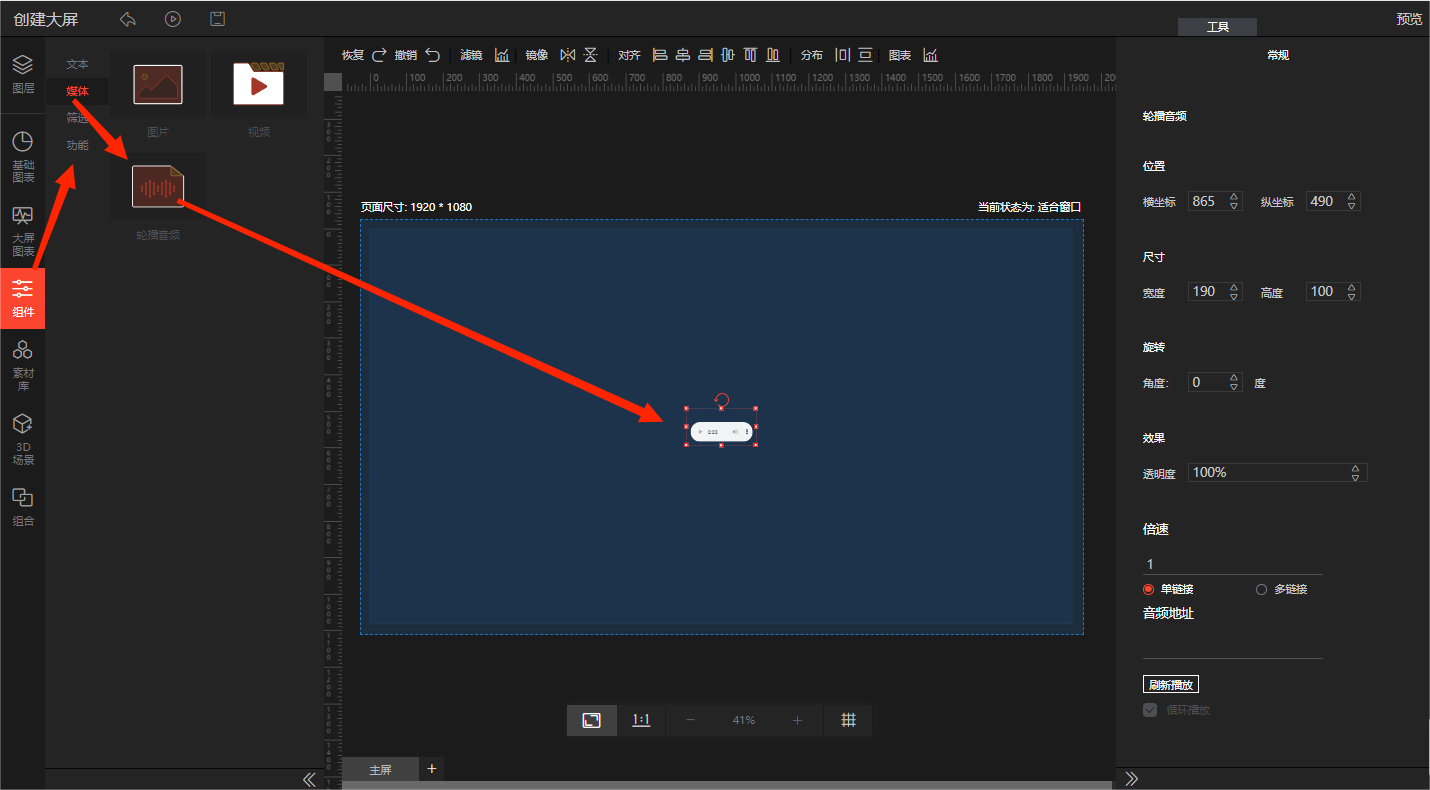This screenshot has height=790, width=1430.
Task: Toggle the 循环播放 loop playback checkbox
Action: tap(1150, 710)
